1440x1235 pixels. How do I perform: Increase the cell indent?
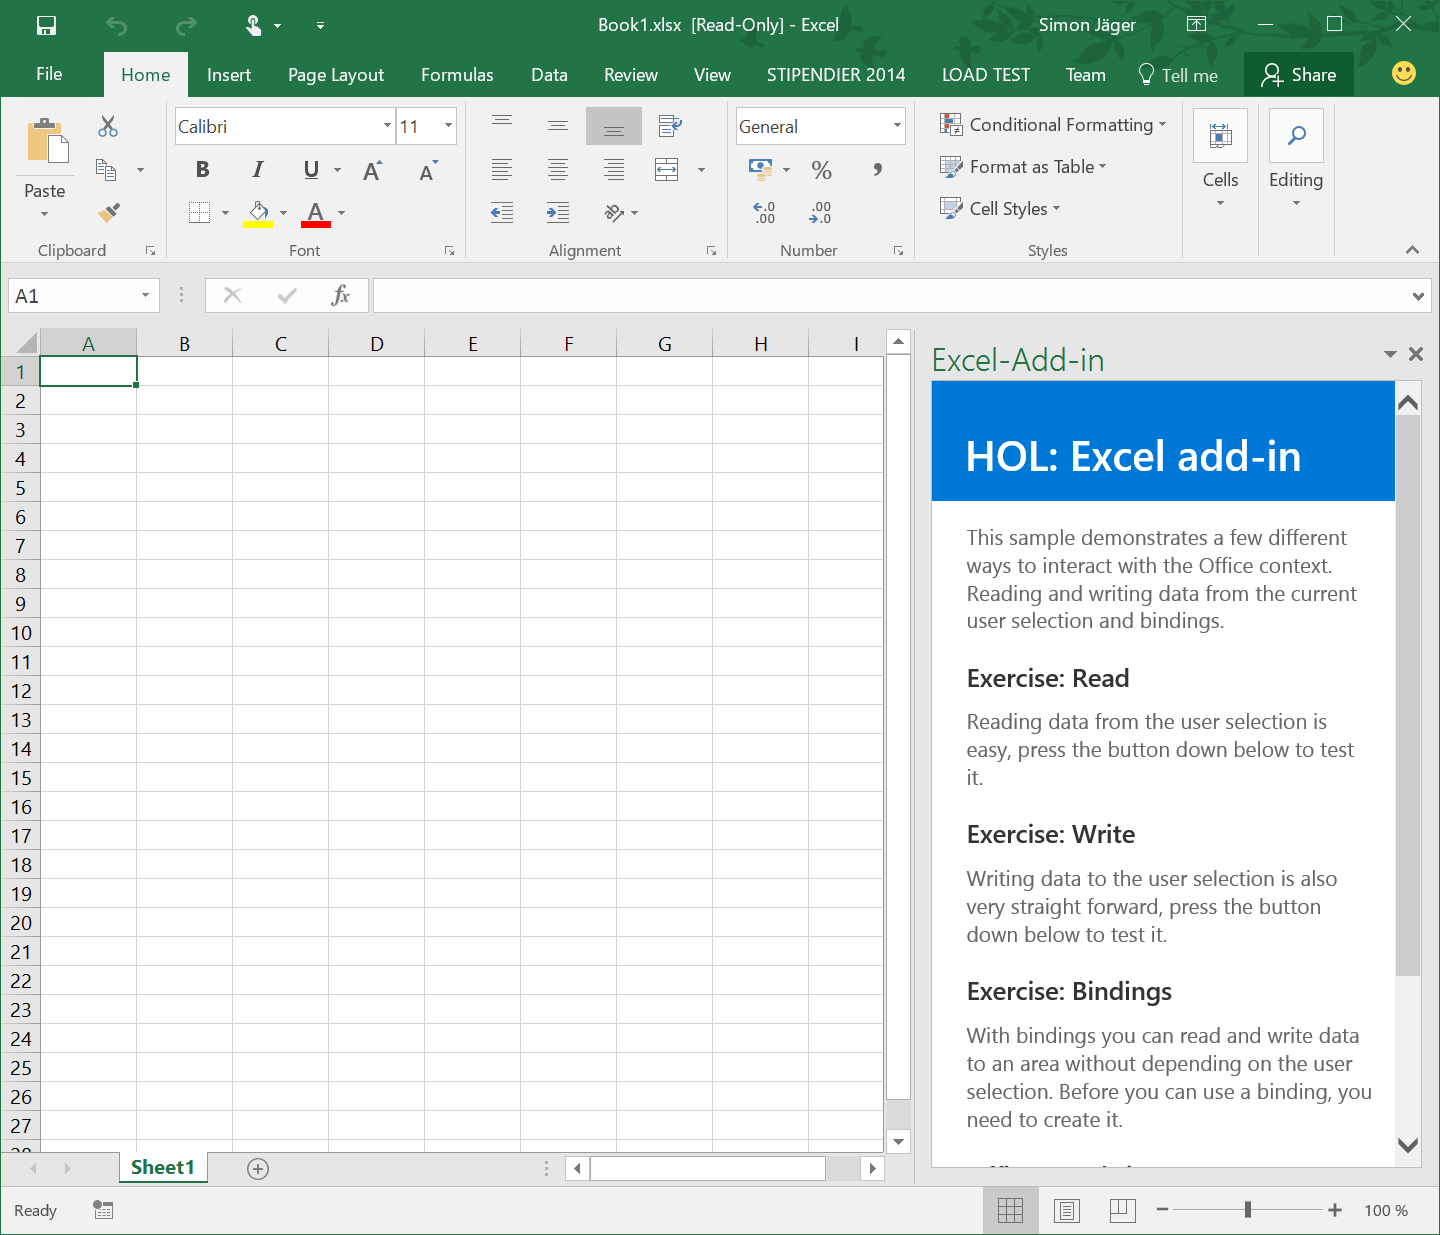coord(558,212)
